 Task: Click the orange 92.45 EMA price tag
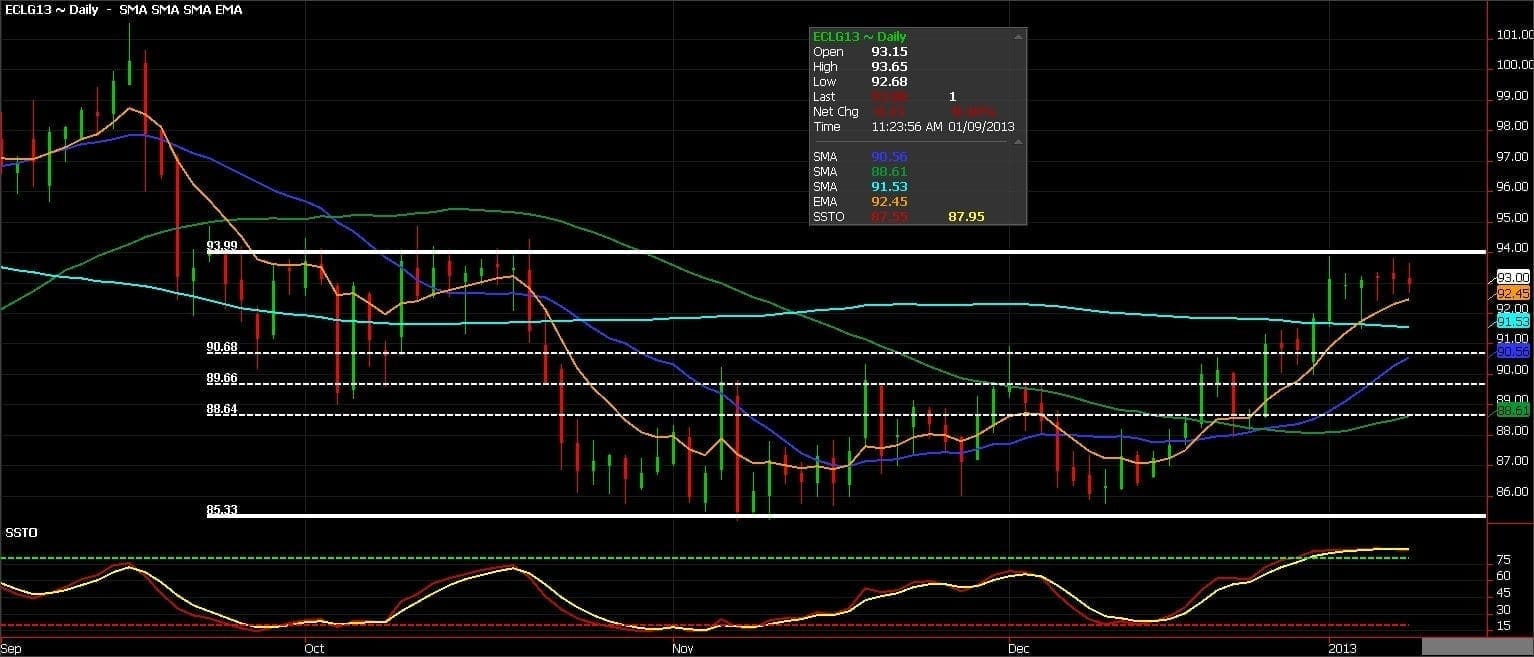tap(1512, 293)
